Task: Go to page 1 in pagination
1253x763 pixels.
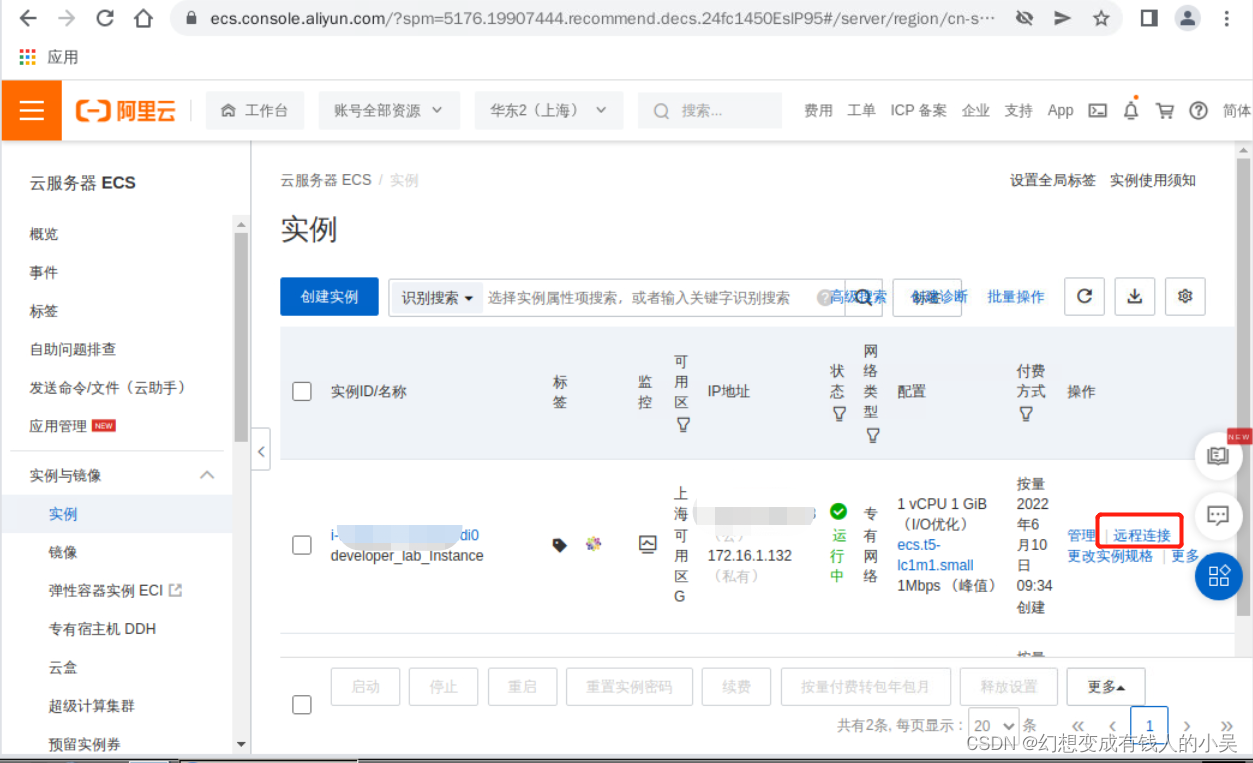Action: [x=1149, y=725]
